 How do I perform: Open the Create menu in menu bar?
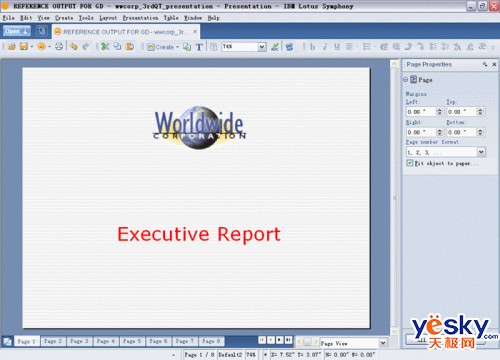64,18
